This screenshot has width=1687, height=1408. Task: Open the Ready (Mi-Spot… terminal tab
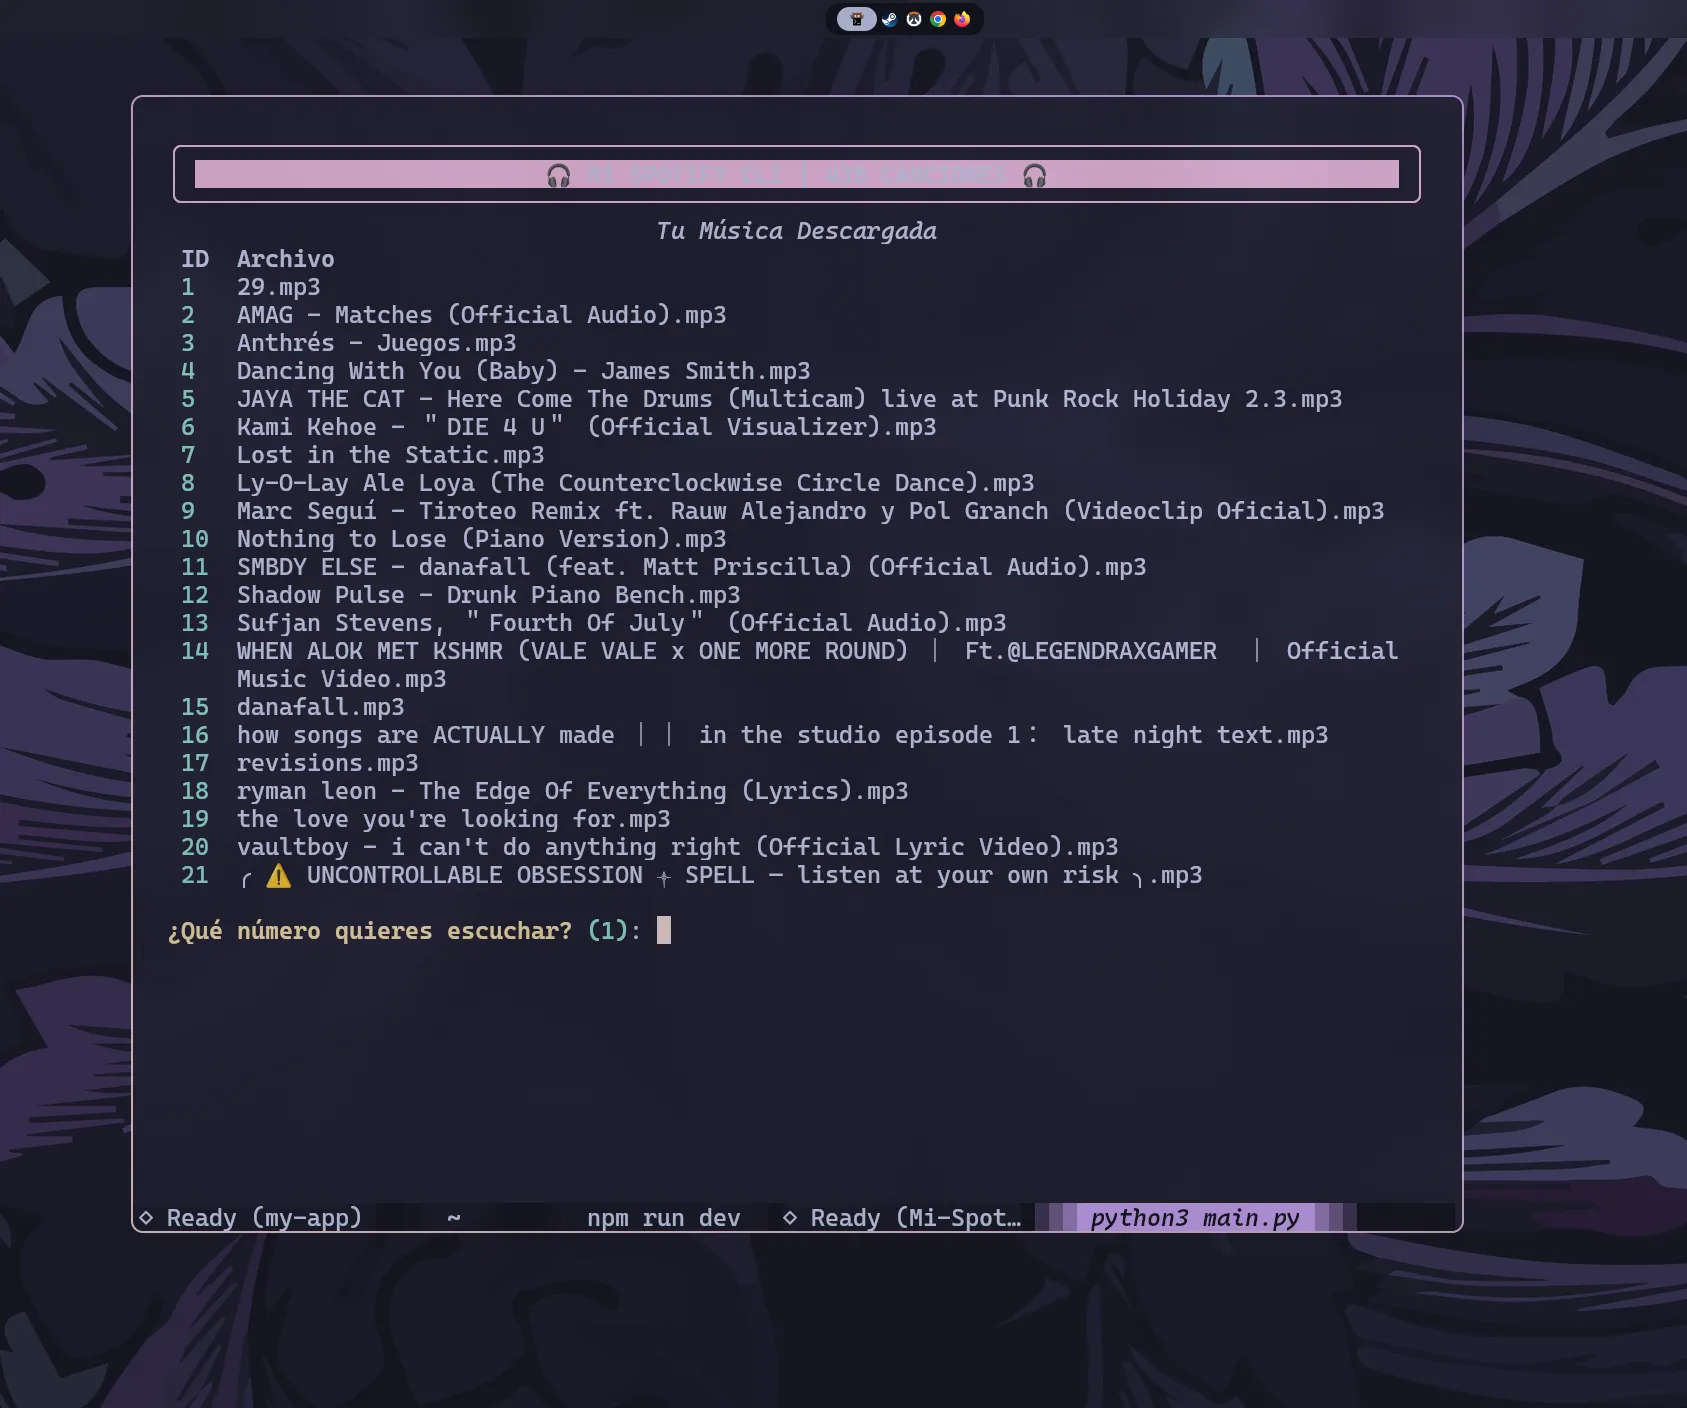click(x=903, y=1218)
